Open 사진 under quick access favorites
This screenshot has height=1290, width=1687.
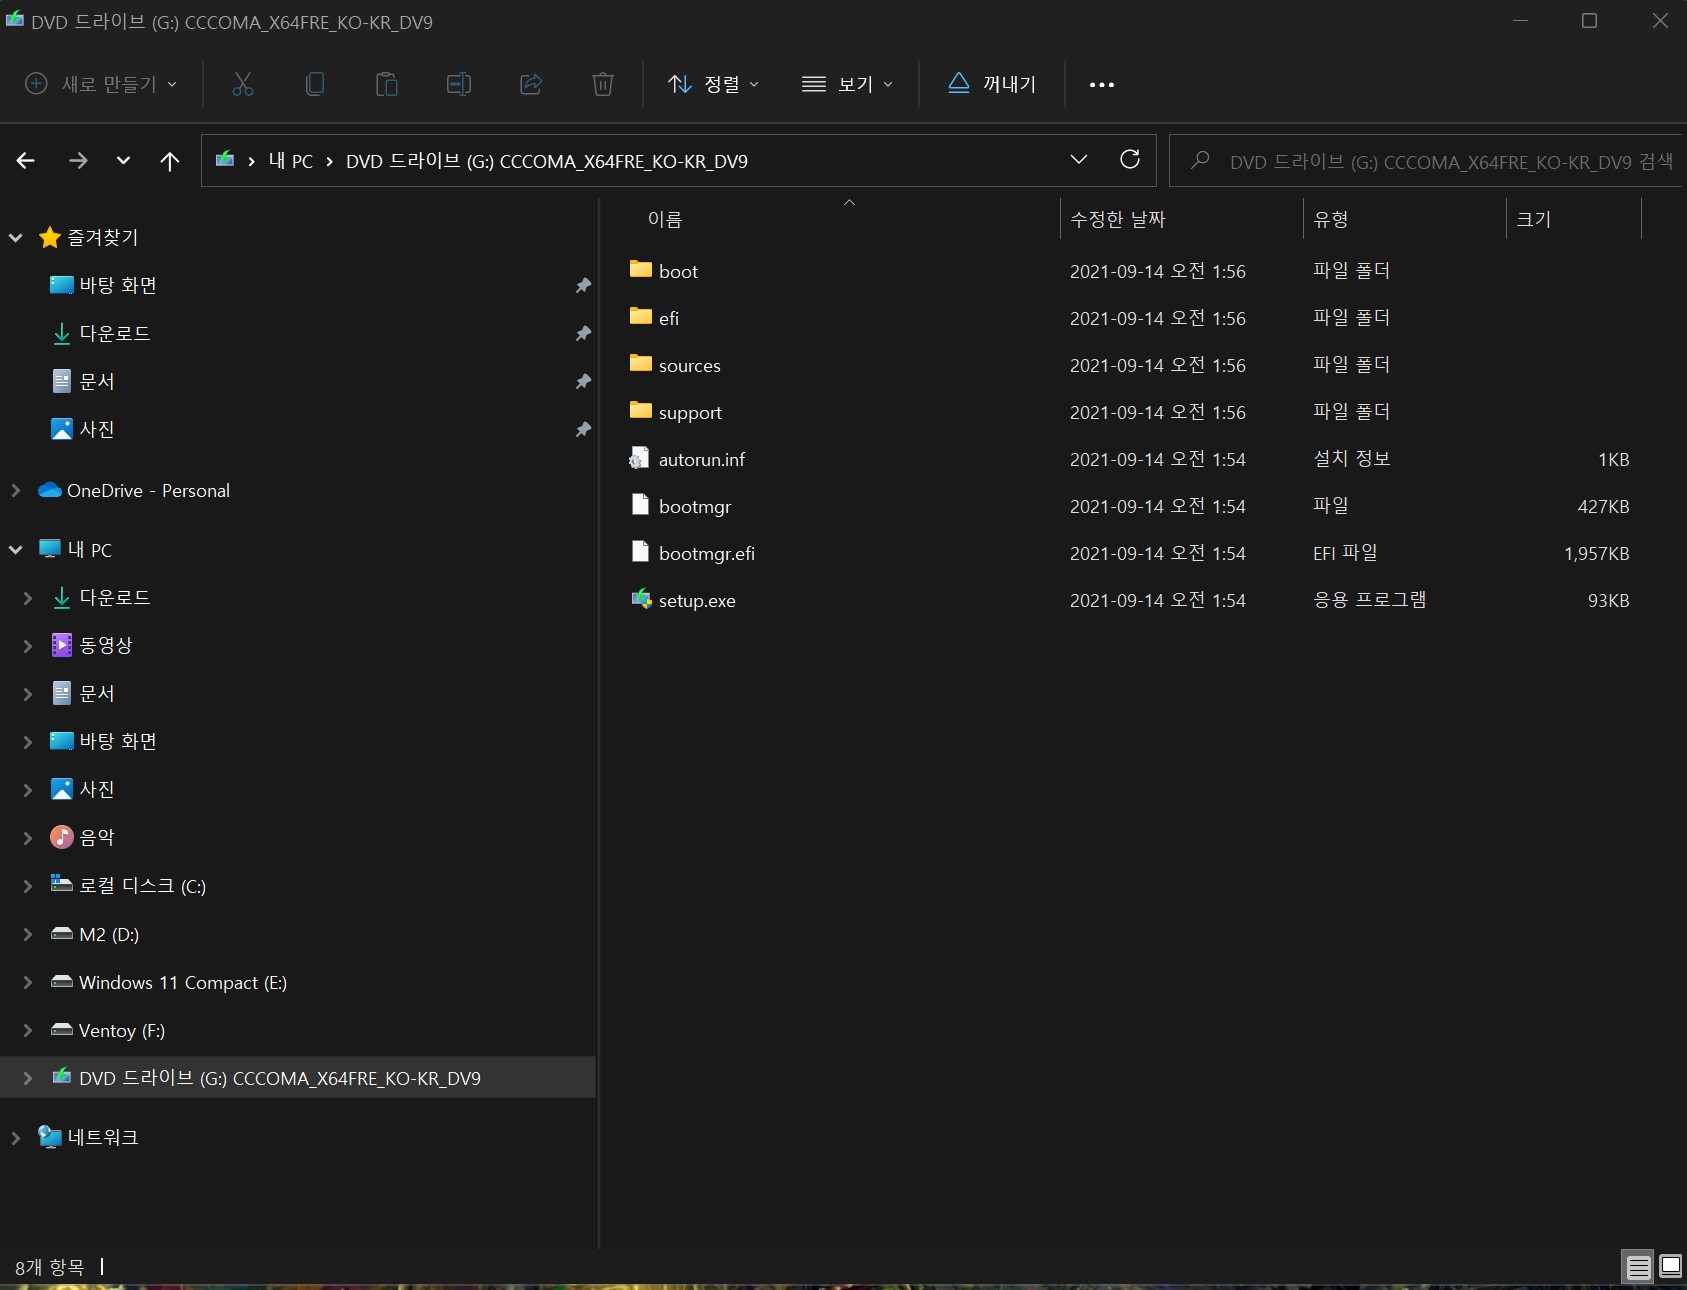click(x=97, y=429)
